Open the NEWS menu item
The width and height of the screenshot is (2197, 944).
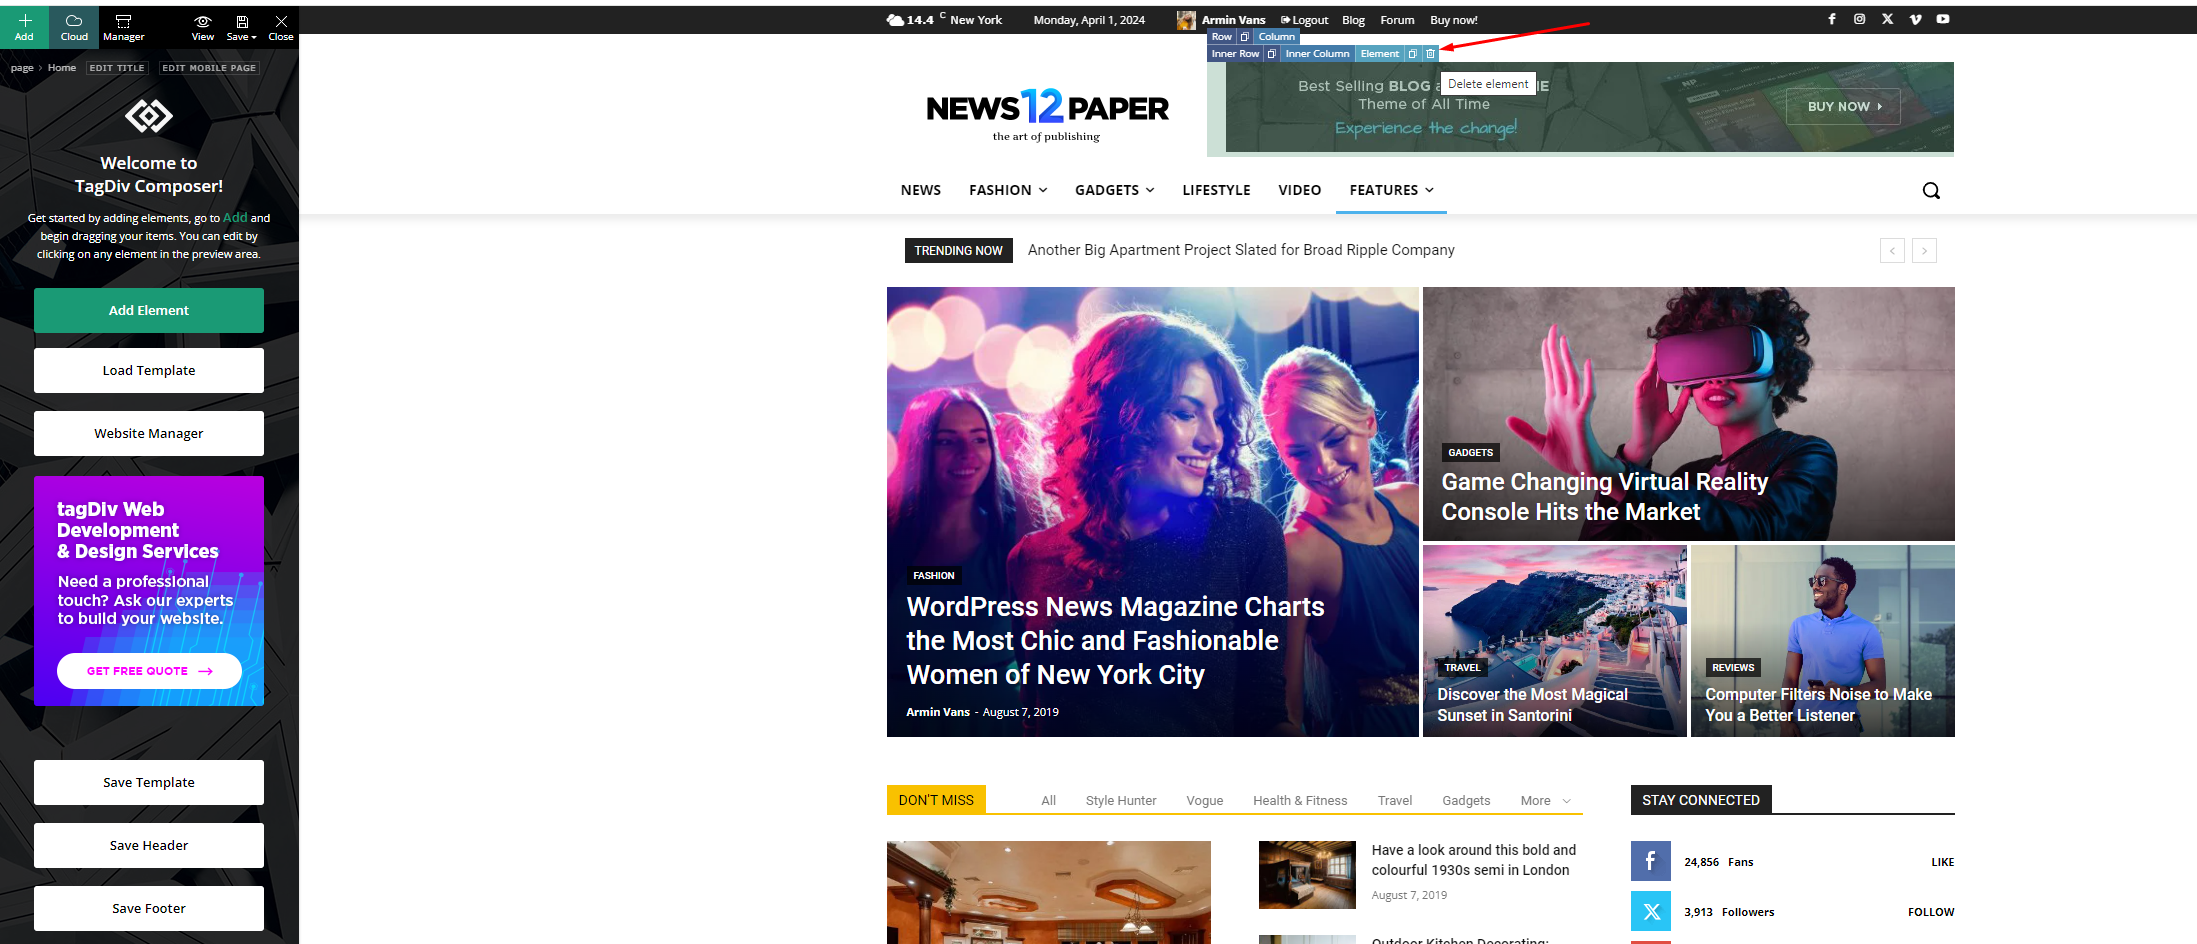(x=921, y=190)
